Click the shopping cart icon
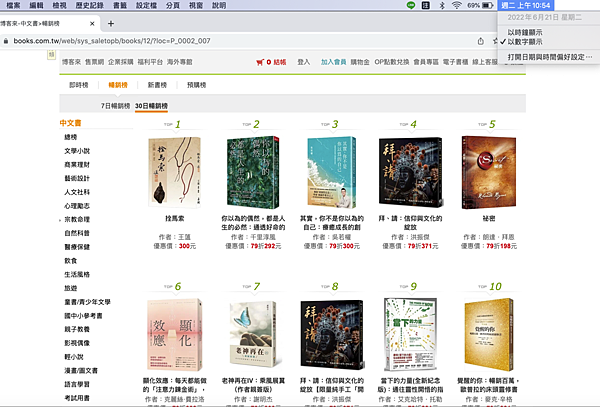 [260, 62]
